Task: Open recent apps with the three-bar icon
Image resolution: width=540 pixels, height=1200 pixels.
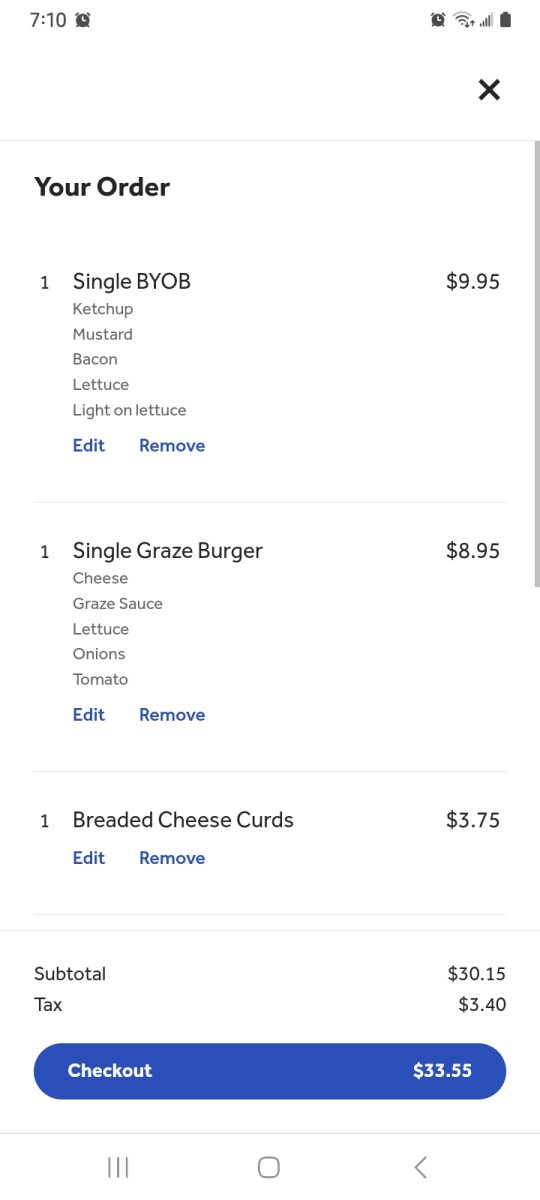Action: click(x=118, y=1167)
